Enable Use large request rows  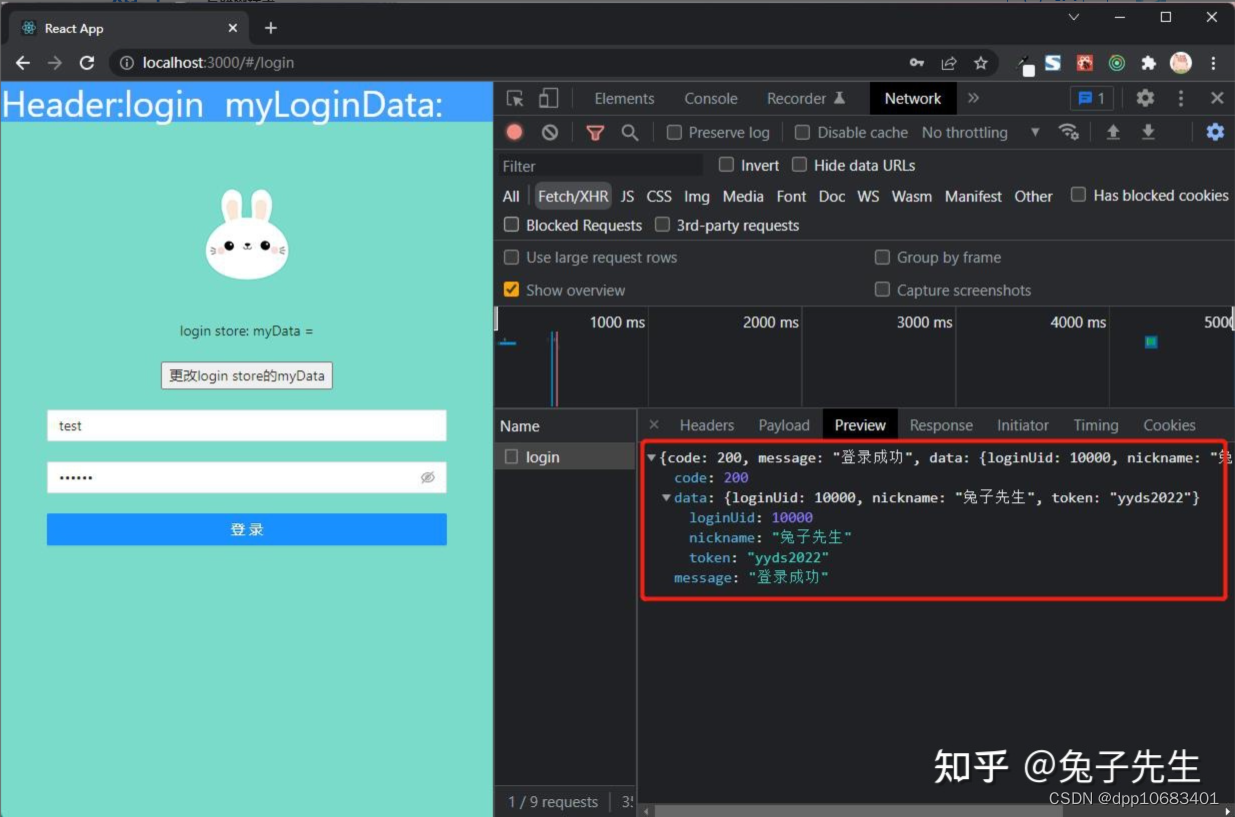(x=511, y=257)
